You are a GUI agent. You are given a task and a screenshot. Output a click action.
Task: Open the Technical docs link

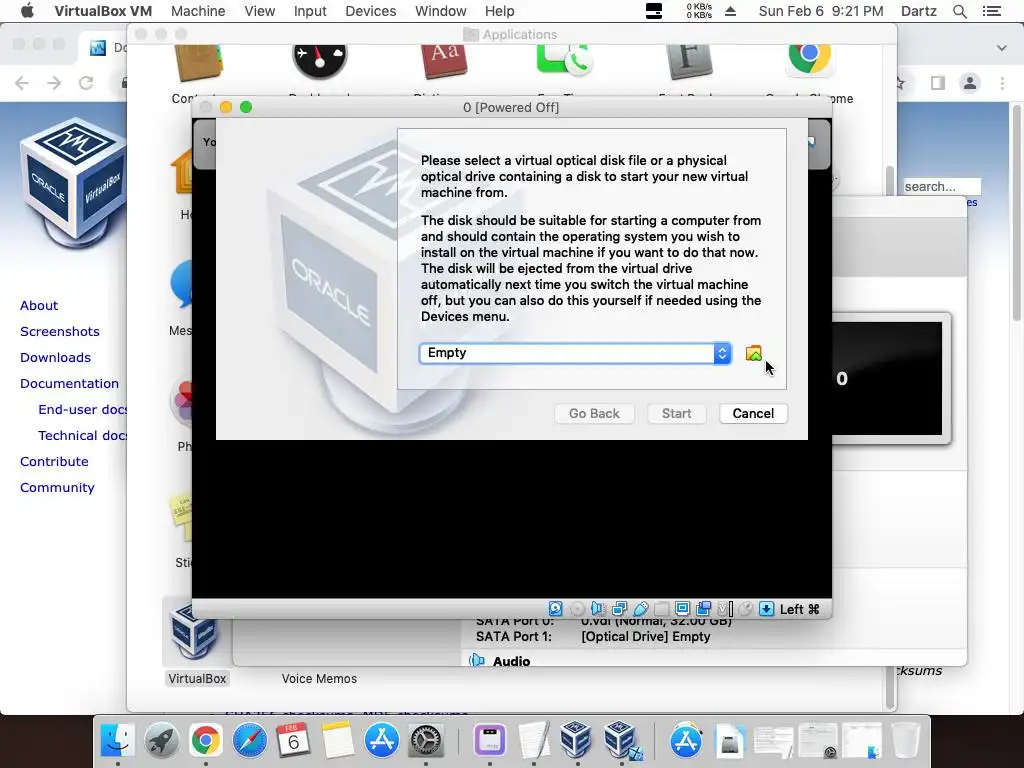point(82,436)
